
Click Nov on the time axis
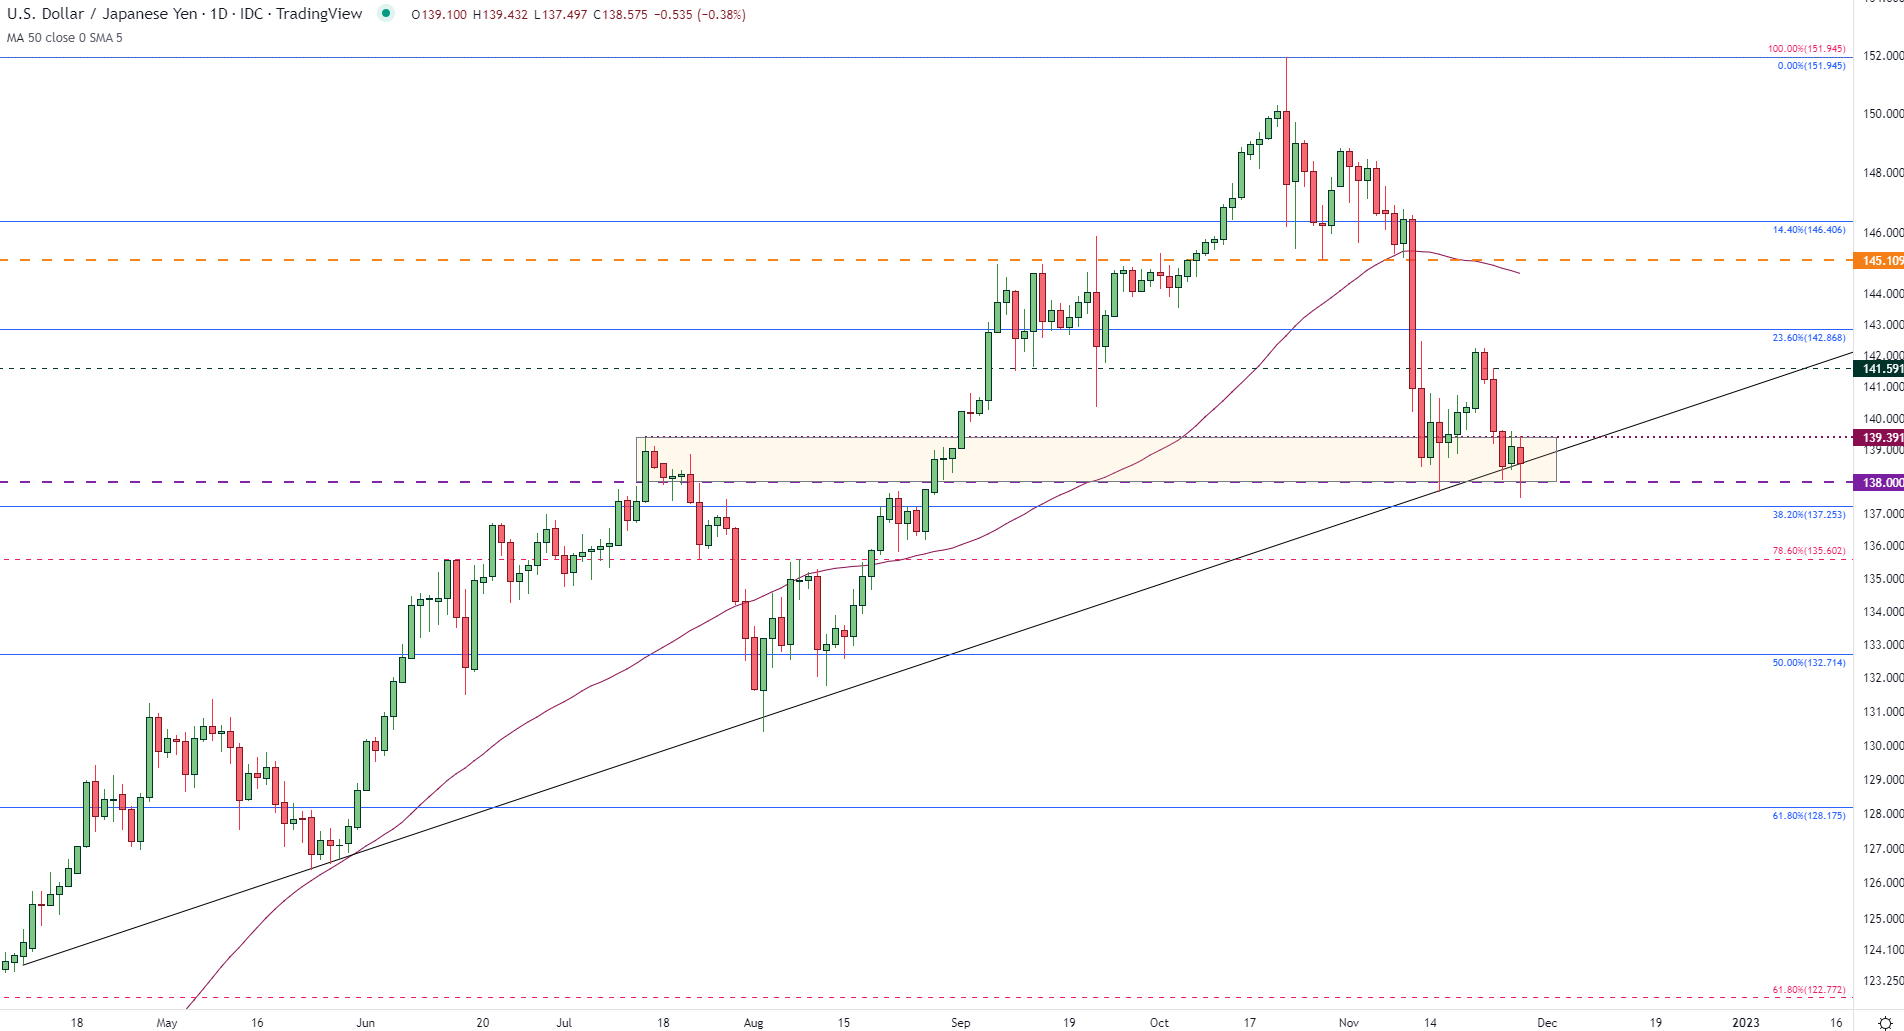point(1349,1023)
